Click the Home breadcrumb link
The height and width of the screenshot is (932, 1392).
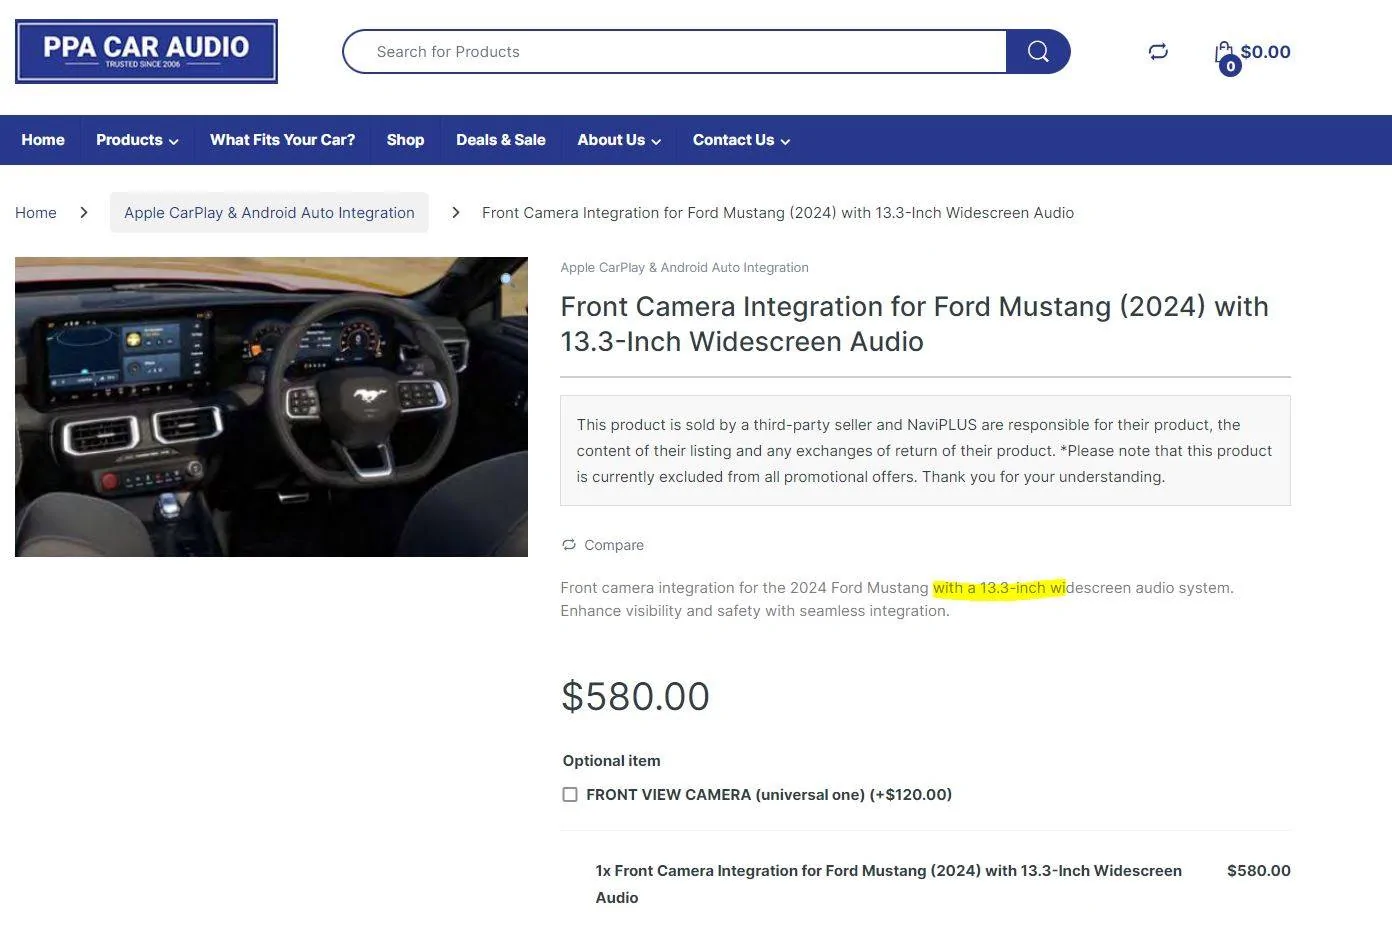point(36,213)
